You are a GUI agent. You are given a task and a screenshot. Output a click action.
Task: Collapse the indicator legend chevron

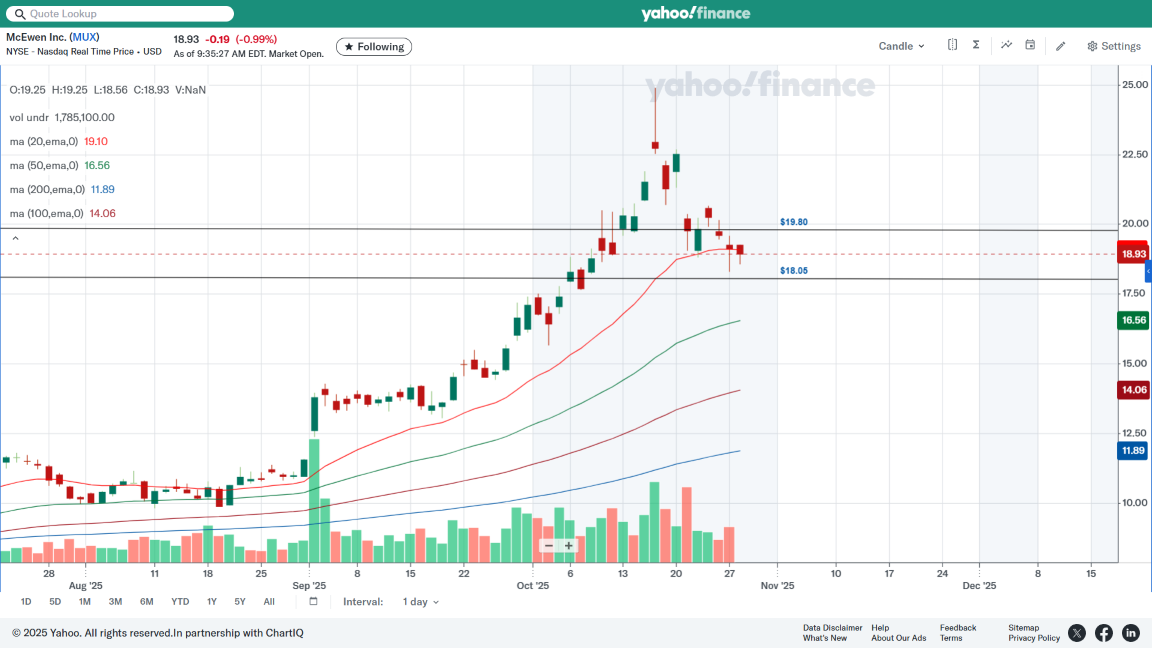coord(14,238)
